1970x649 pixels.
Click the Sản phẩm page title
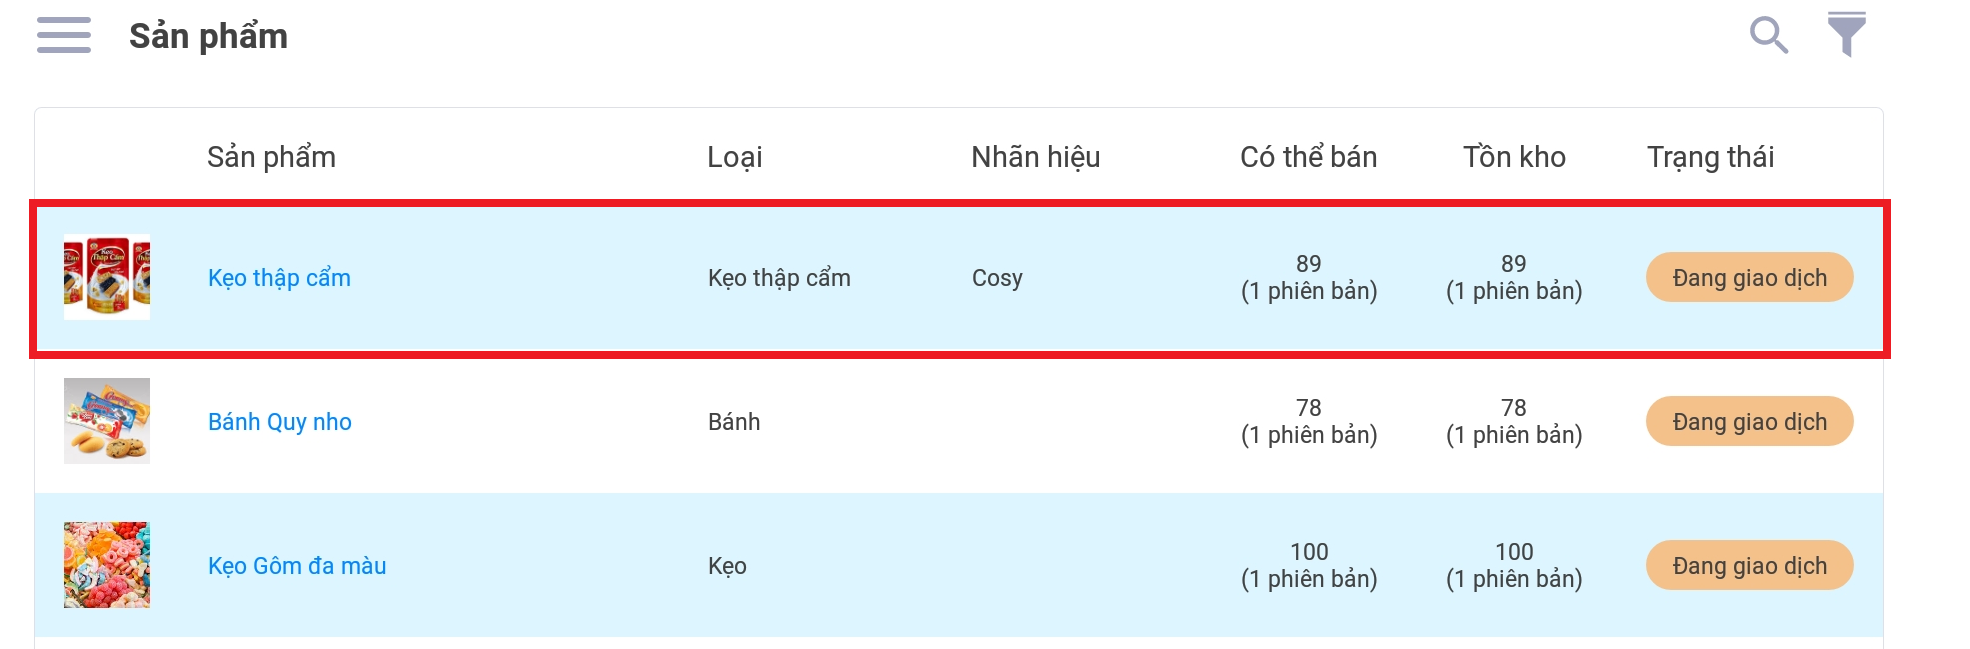click(x=208, y=36)
